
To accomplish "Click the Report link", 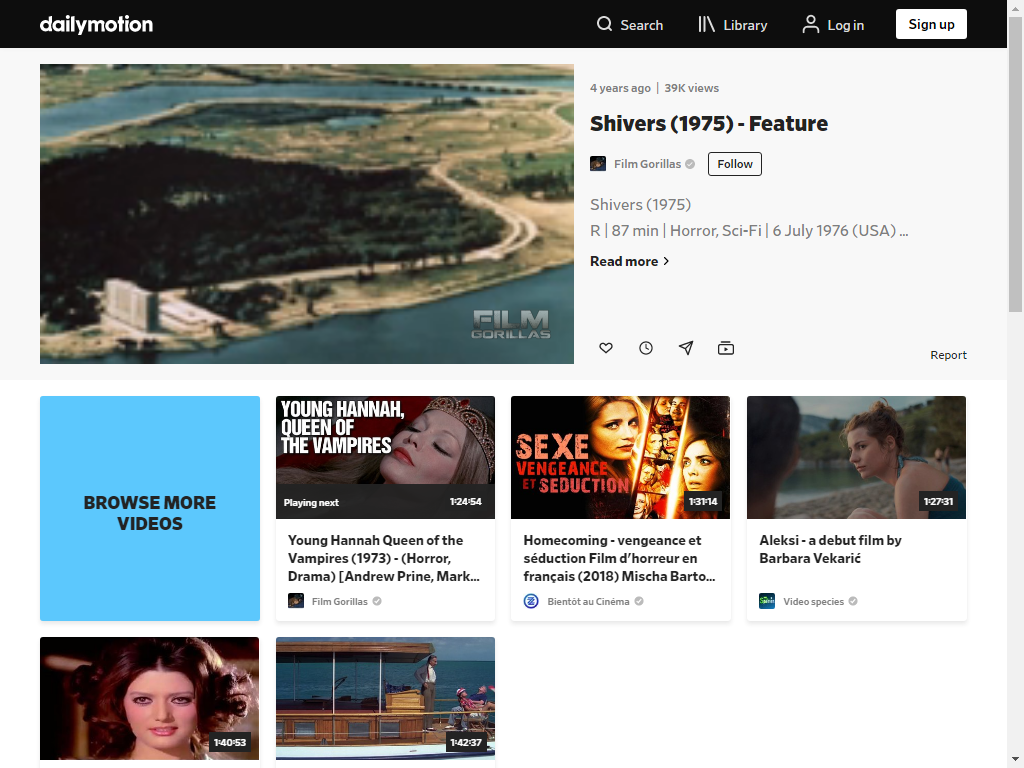I will click(x=948, y=355).
